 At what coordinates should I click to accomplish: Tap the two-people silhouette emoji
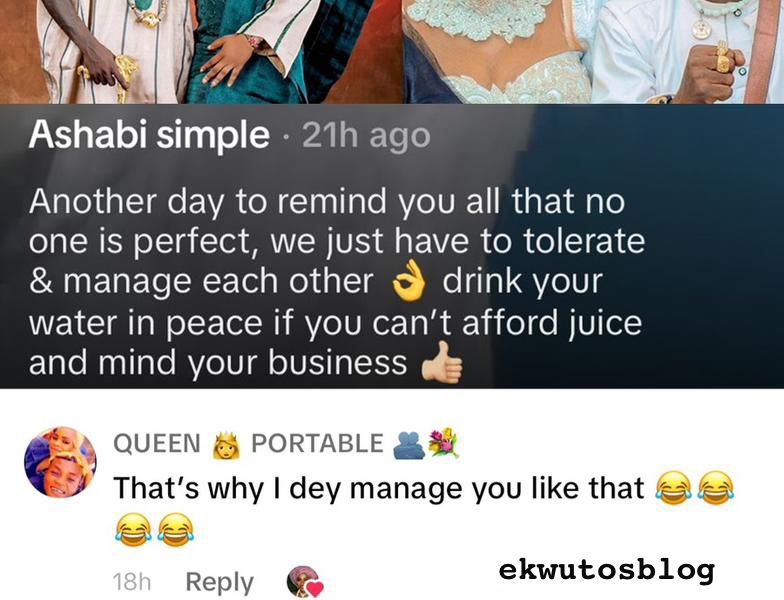pos(409,445)
